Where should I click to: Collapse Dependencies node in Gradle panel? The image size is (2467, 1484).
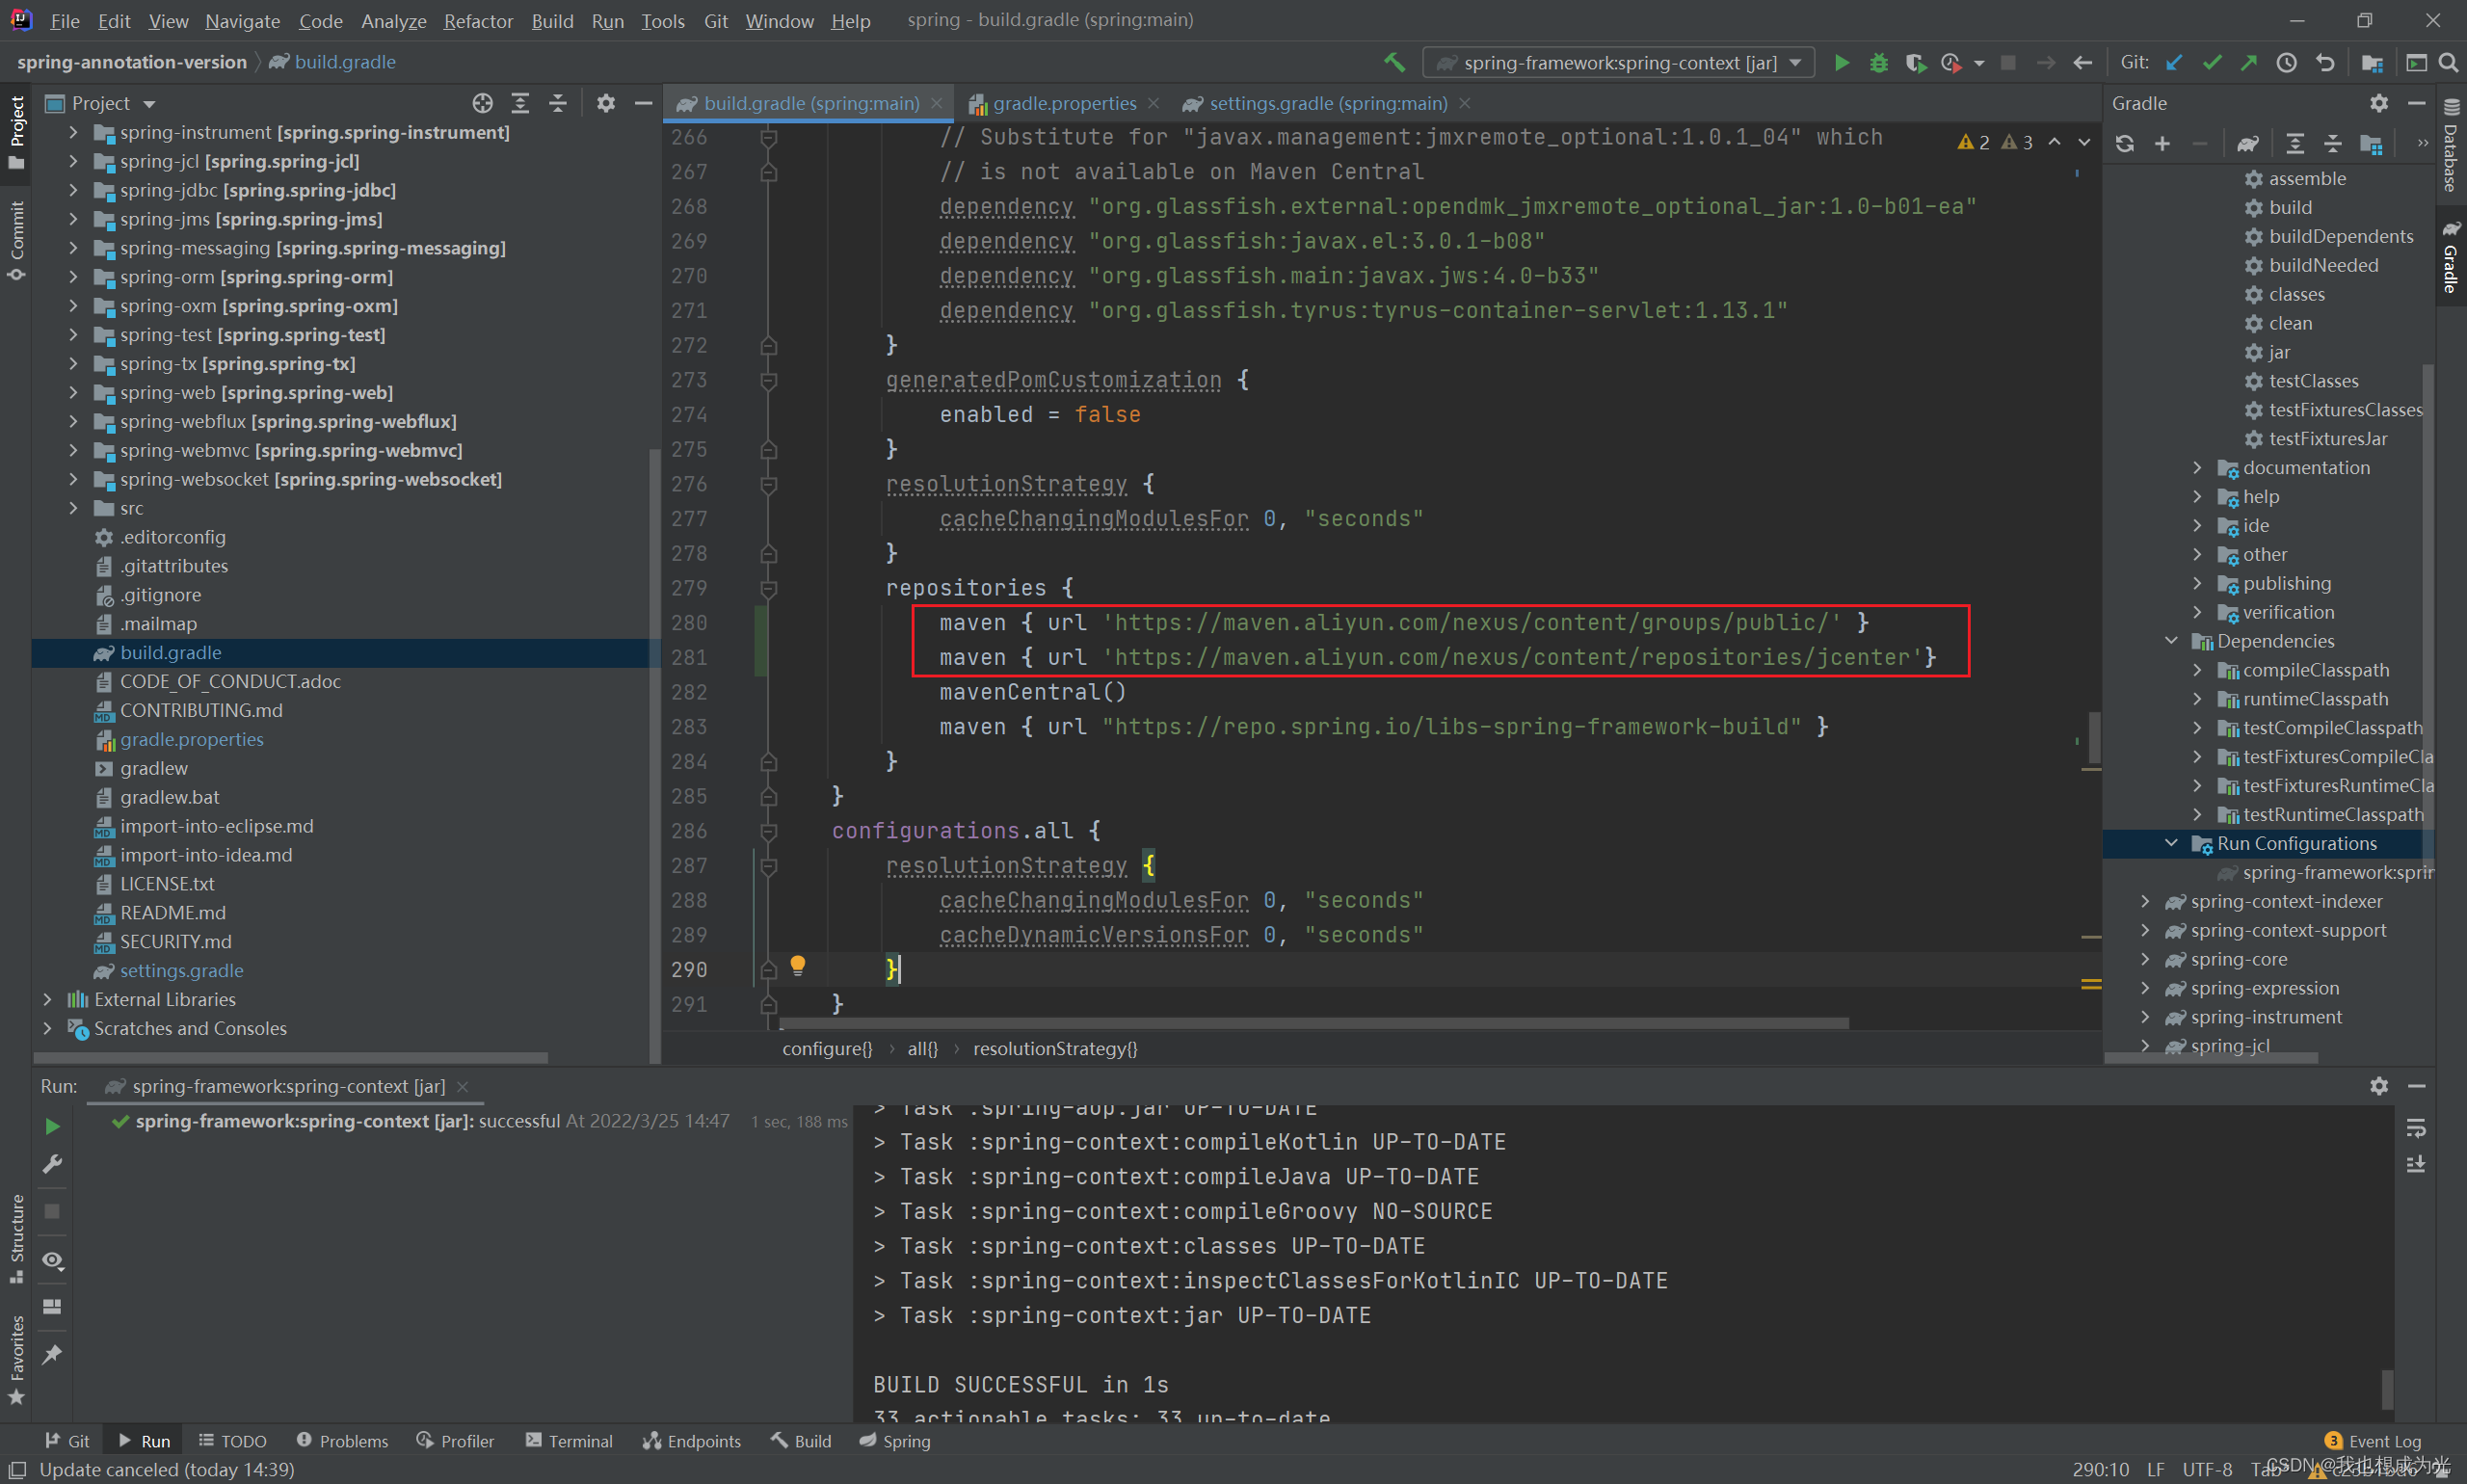click(x=2171, y=641)
